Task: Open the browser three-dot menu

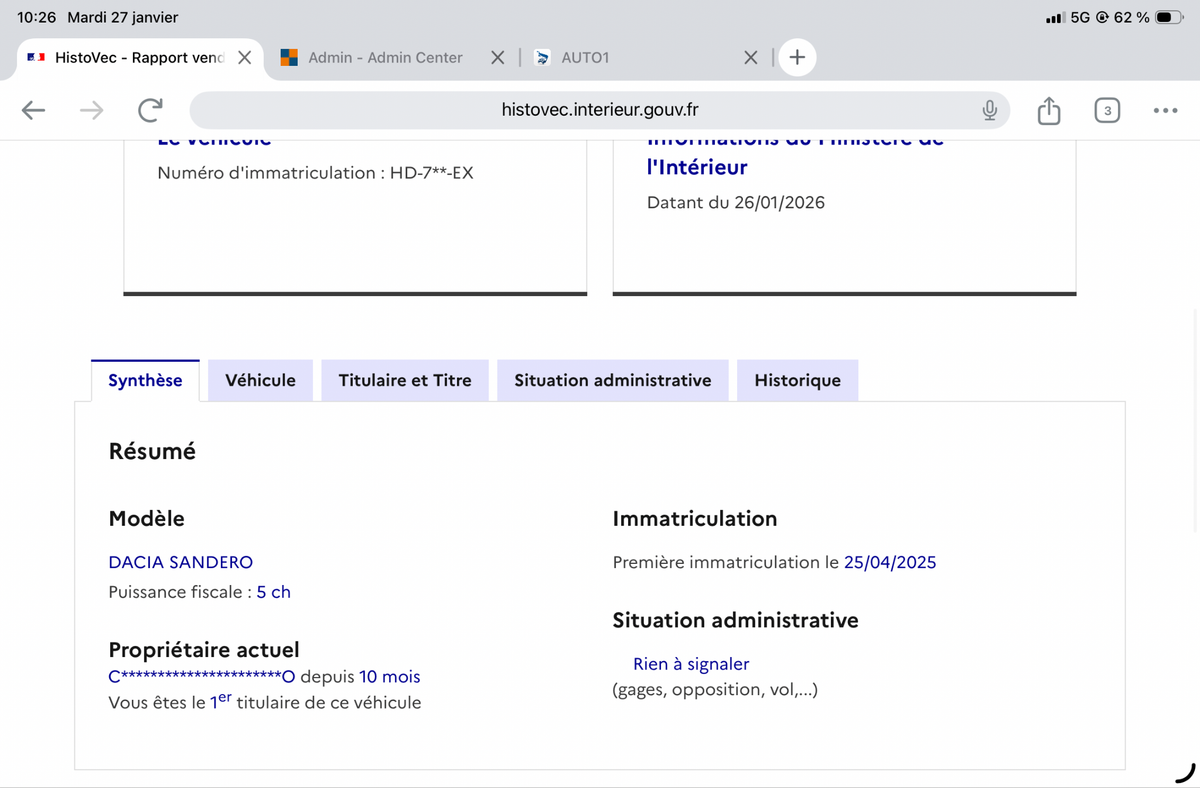Action: pos(1165,110)
